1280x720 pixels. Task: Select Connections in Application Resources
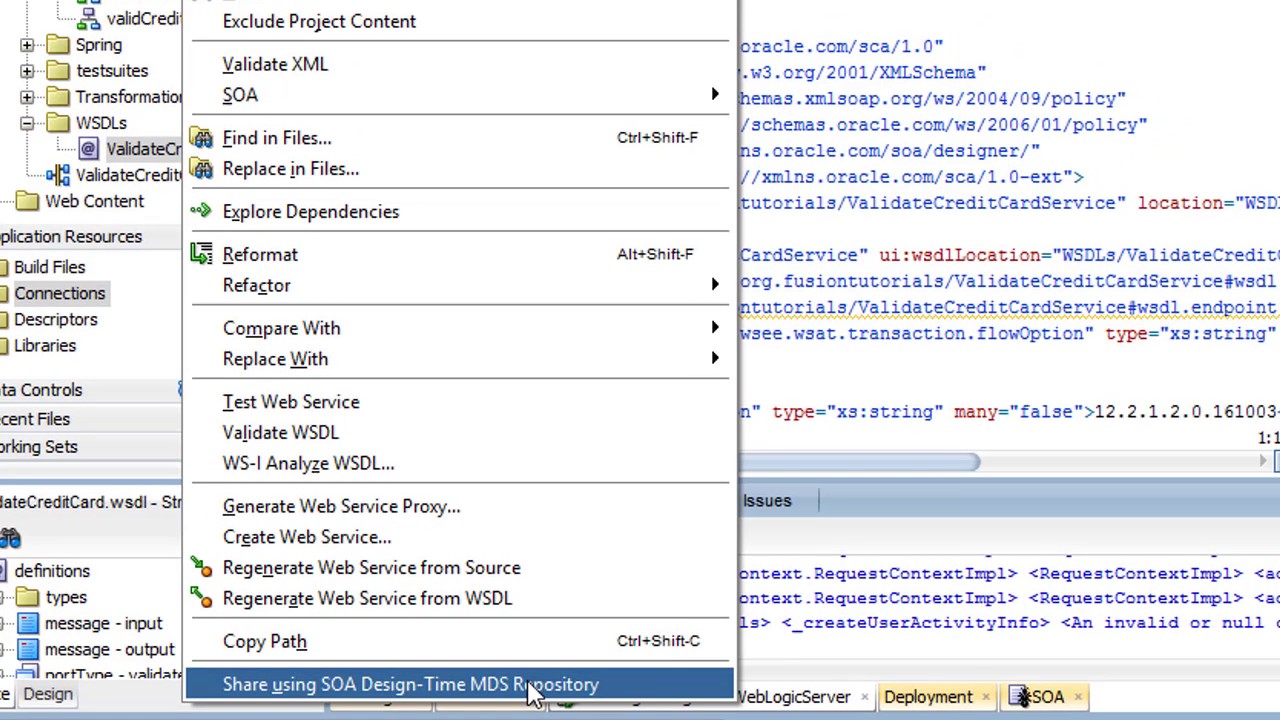59,293
